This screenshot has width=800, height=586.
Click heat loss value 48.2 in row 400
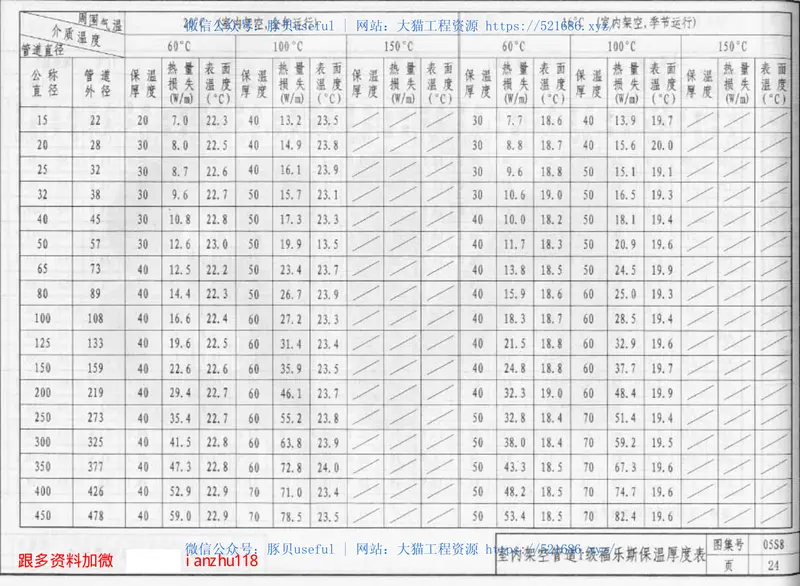[x=514, y=492]
